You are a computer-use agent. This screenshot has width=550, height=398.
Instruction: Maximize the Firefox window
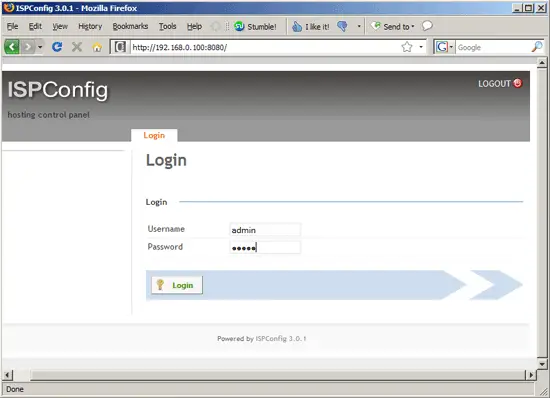click(529, 8)
